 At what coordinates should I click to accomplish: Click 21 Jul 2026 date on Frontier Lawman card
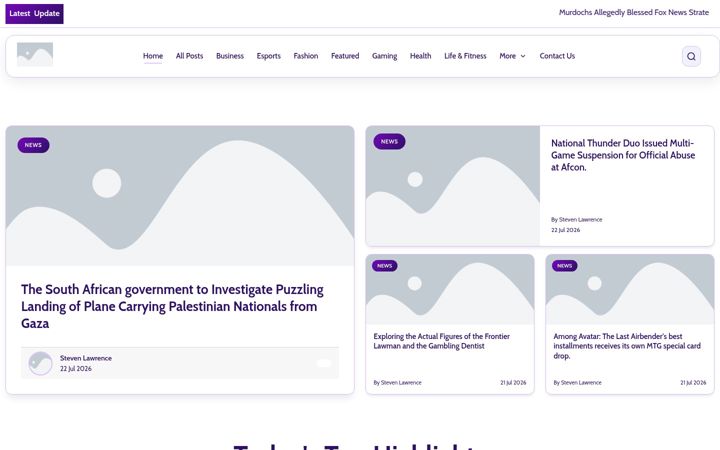coord(513,382)
